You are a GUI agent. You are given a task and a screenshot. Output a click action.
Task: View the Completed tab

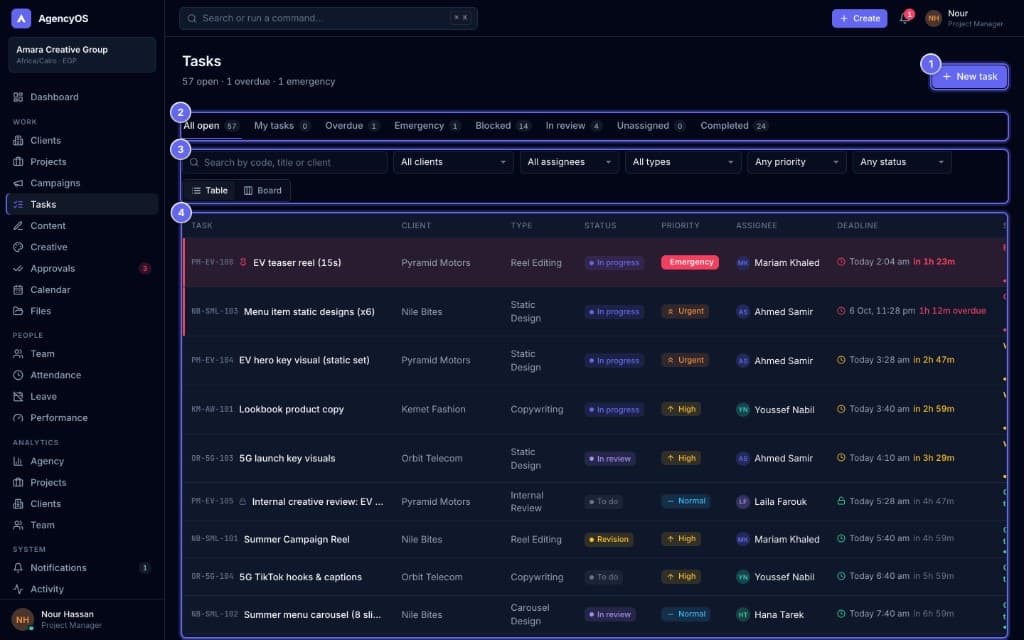pos(734,125)
